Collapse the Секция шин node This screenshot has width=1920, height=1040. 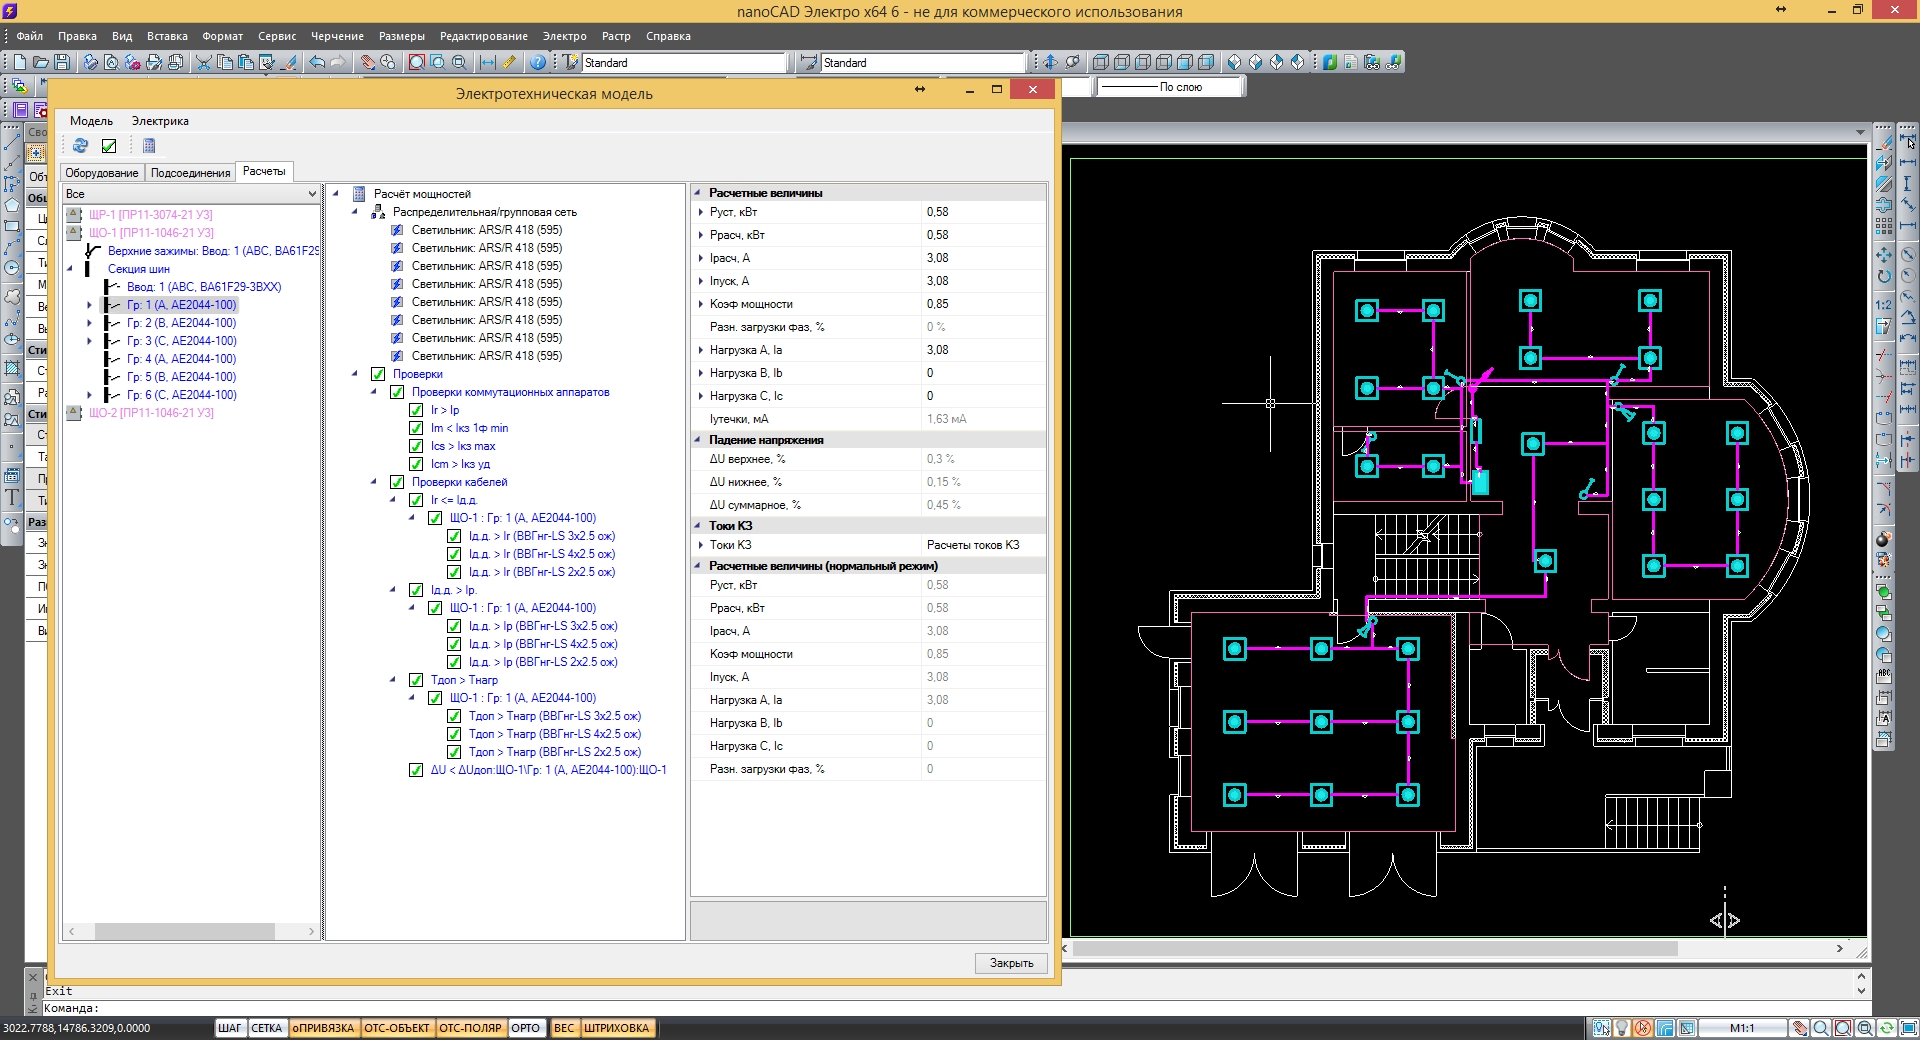click(70, 269)
